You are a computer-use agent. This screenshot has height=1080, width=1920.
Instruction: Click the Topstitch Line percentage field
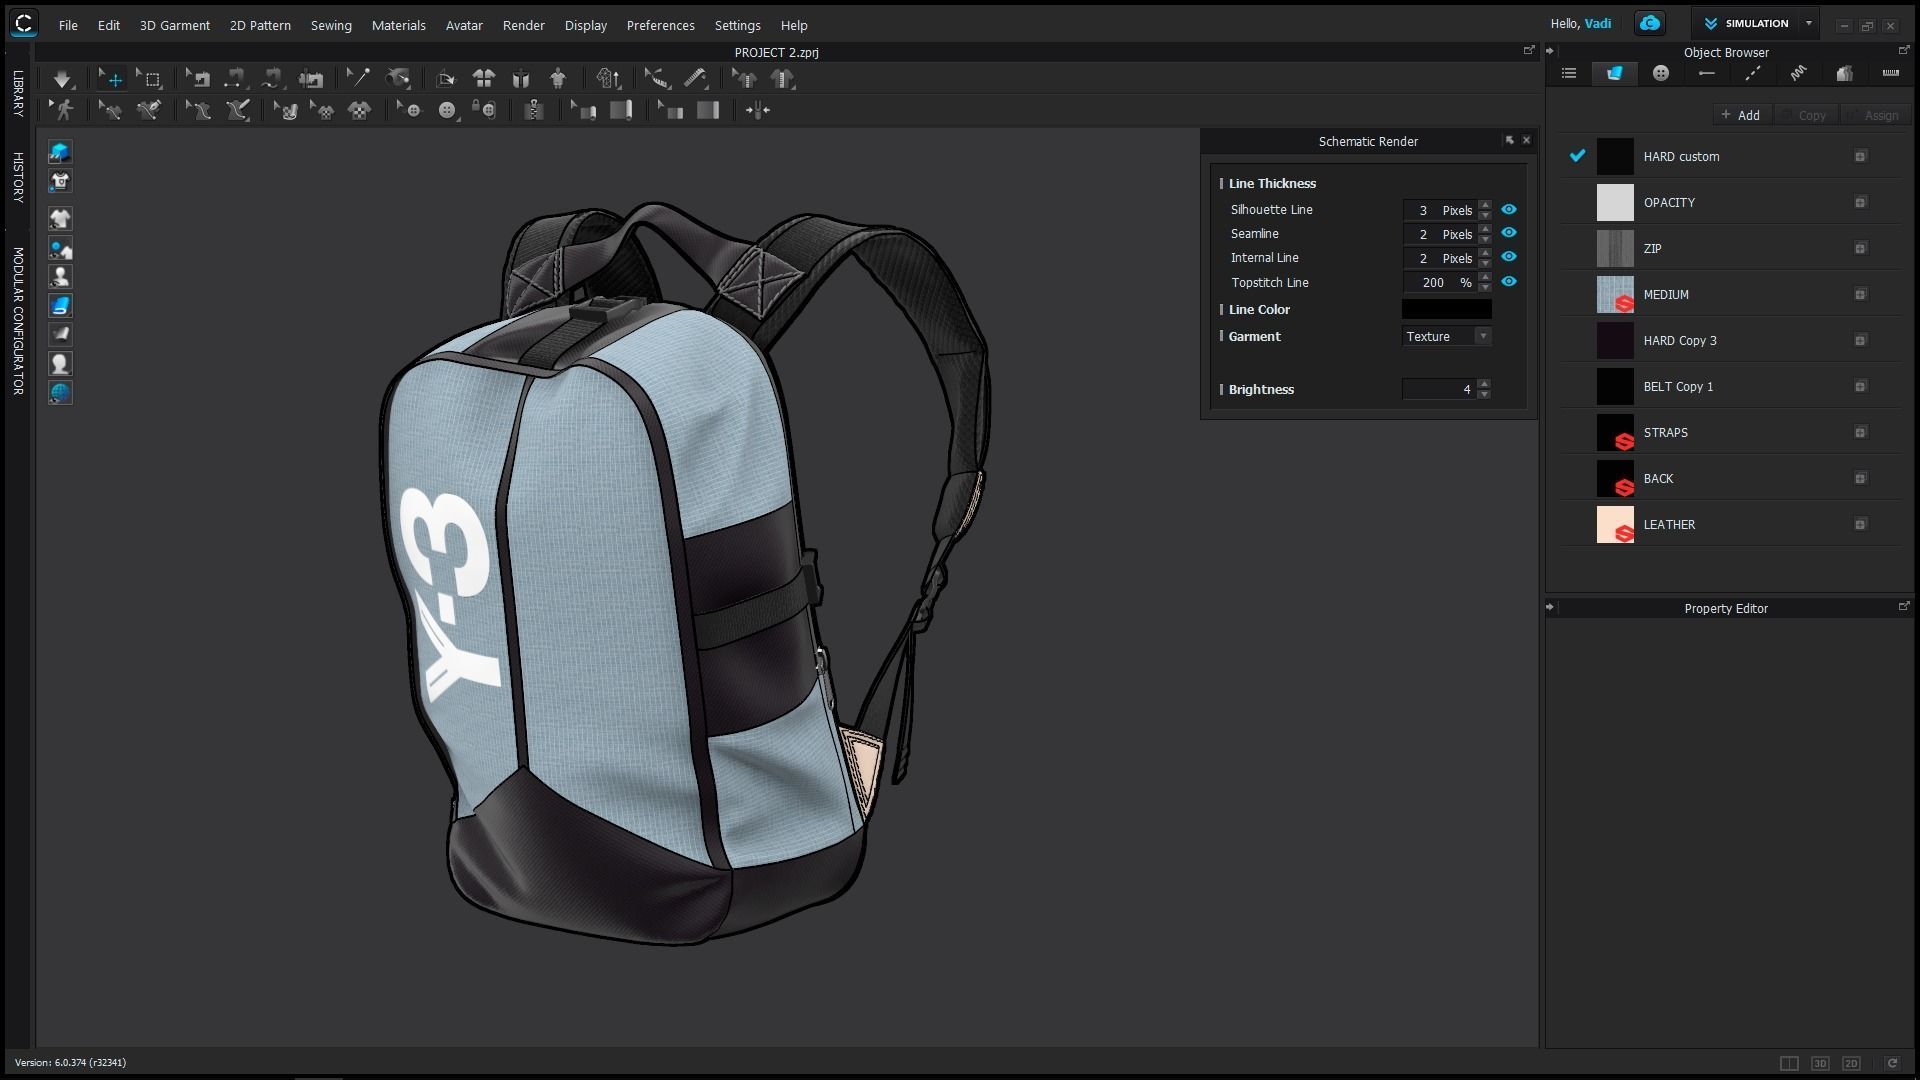[1439, 283]
